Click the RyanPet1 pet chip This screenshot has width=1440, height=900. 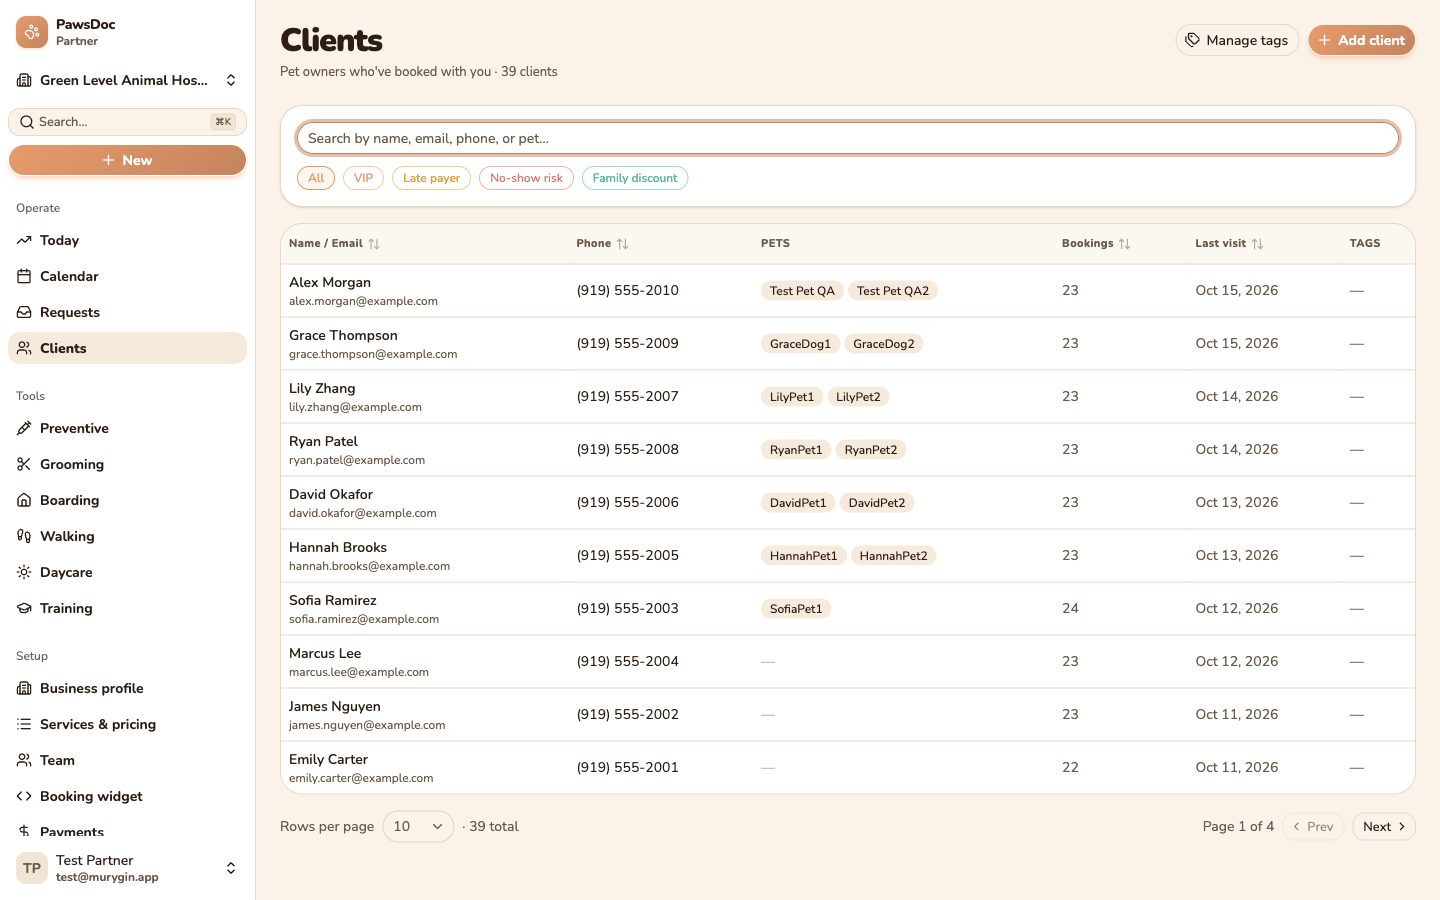click(796, 450)
